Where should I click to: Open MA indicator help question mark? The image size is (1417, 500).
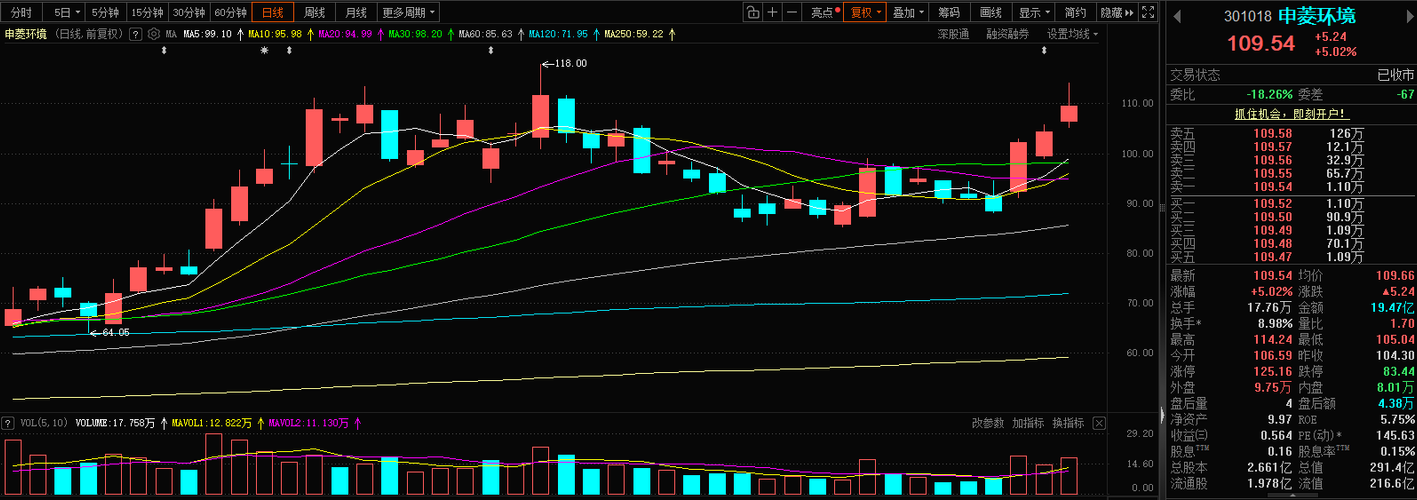135,34
